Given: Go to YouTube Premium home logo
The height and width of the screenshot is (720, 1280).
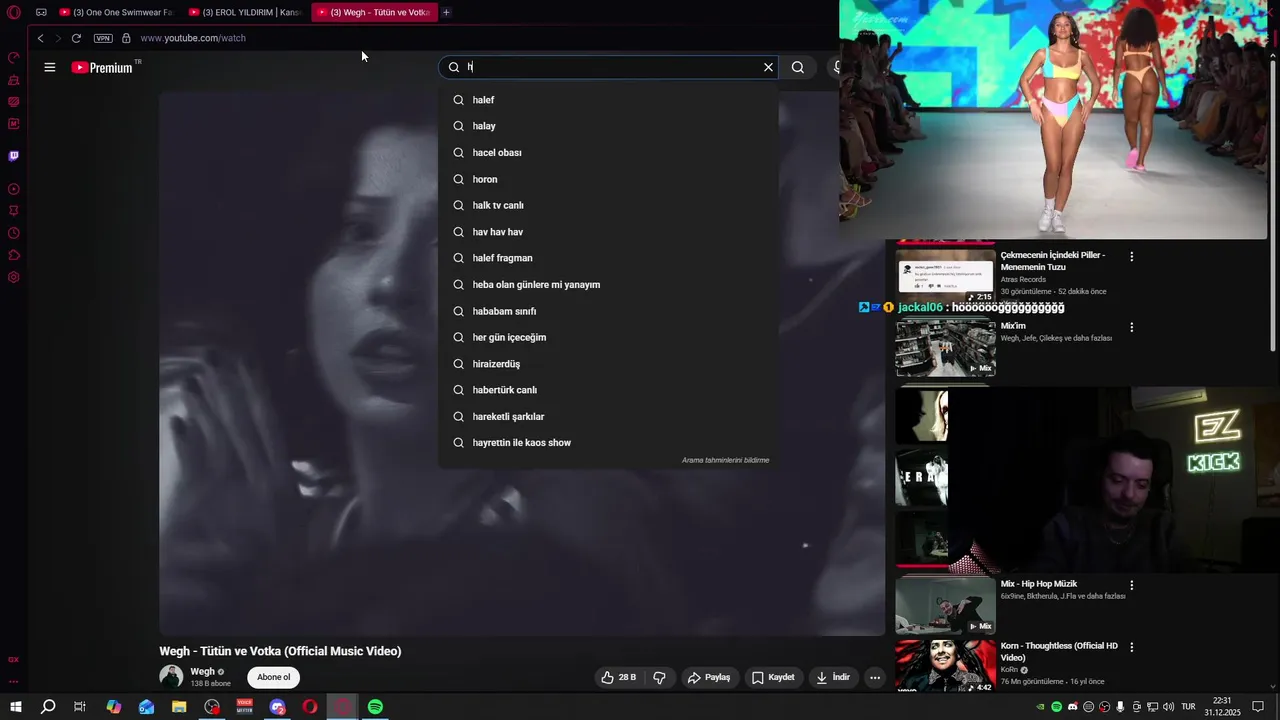Looking at the screenshot, I should tap(102, 67).
